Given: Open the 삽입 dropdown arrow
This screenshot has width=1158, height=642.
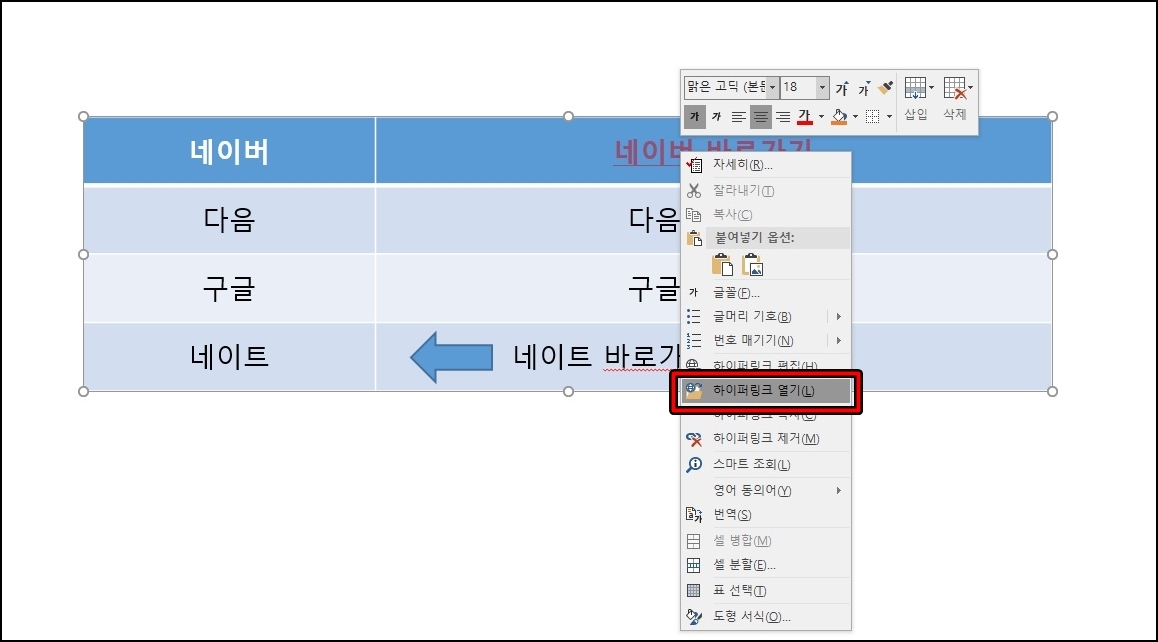Looking at the screenshot, I should click(931, 87).
